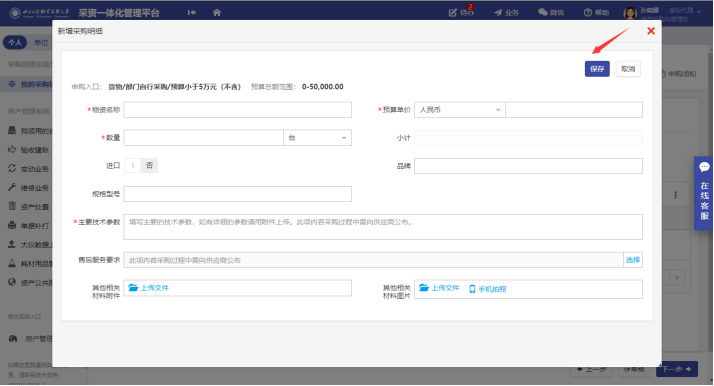Open the 业务 paper plane icon

click(x=498, y=13)
